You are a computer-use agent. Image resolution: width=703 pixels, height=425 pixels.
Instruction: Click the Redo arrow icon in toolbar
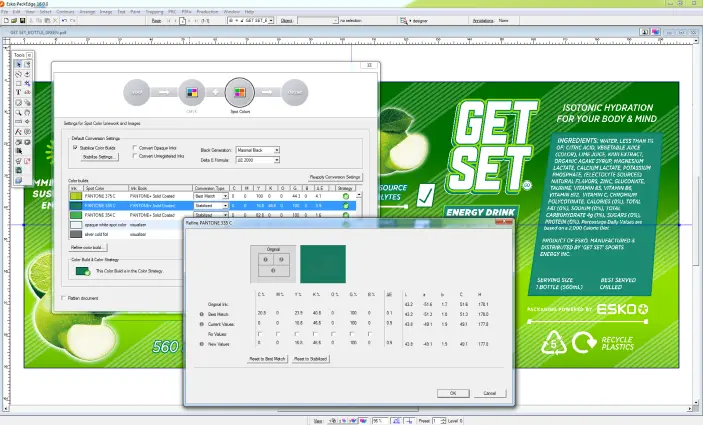[x=73, y=21]
